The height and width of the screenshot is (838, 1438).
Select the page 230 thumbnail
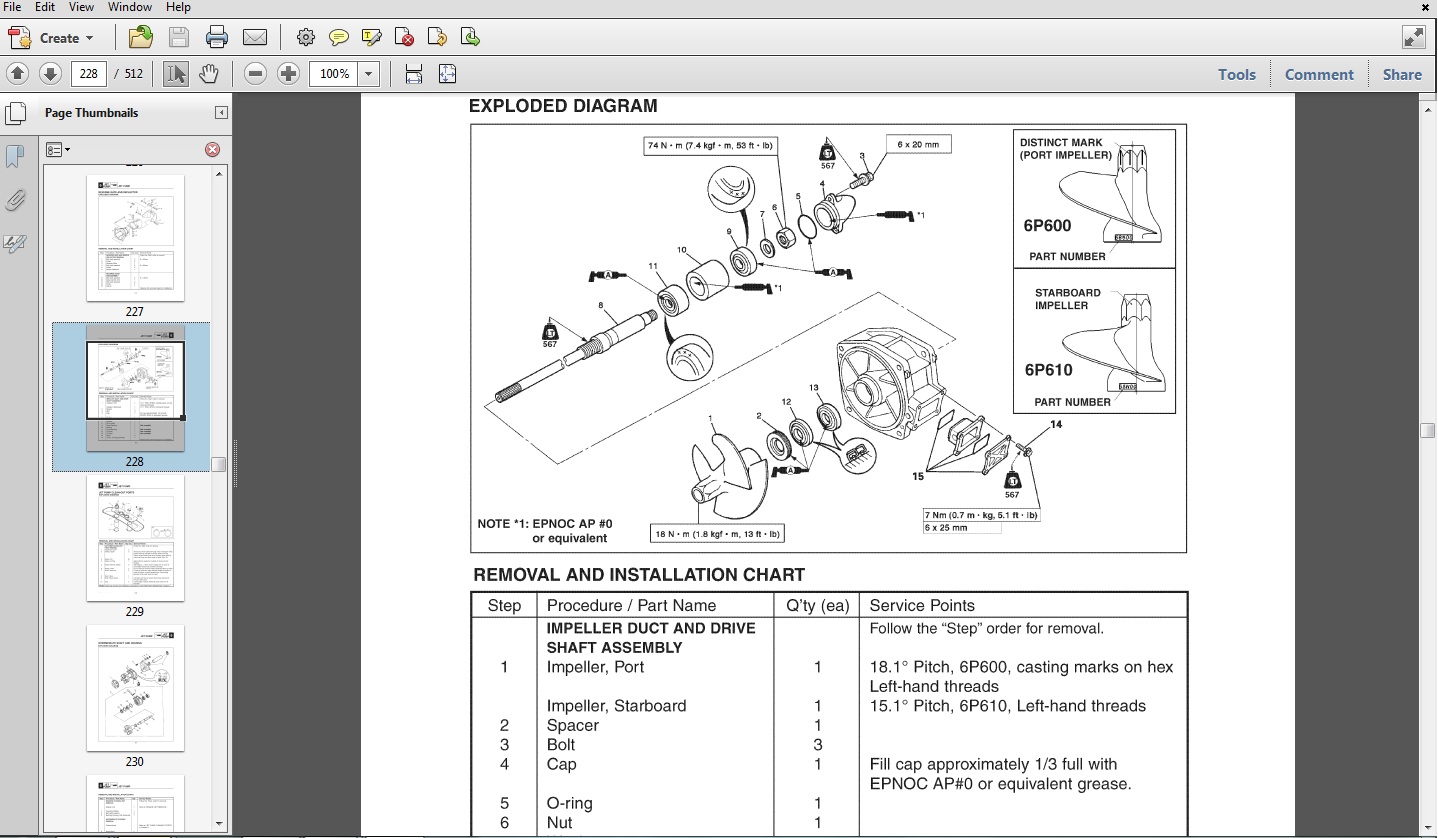click(135, 687)
